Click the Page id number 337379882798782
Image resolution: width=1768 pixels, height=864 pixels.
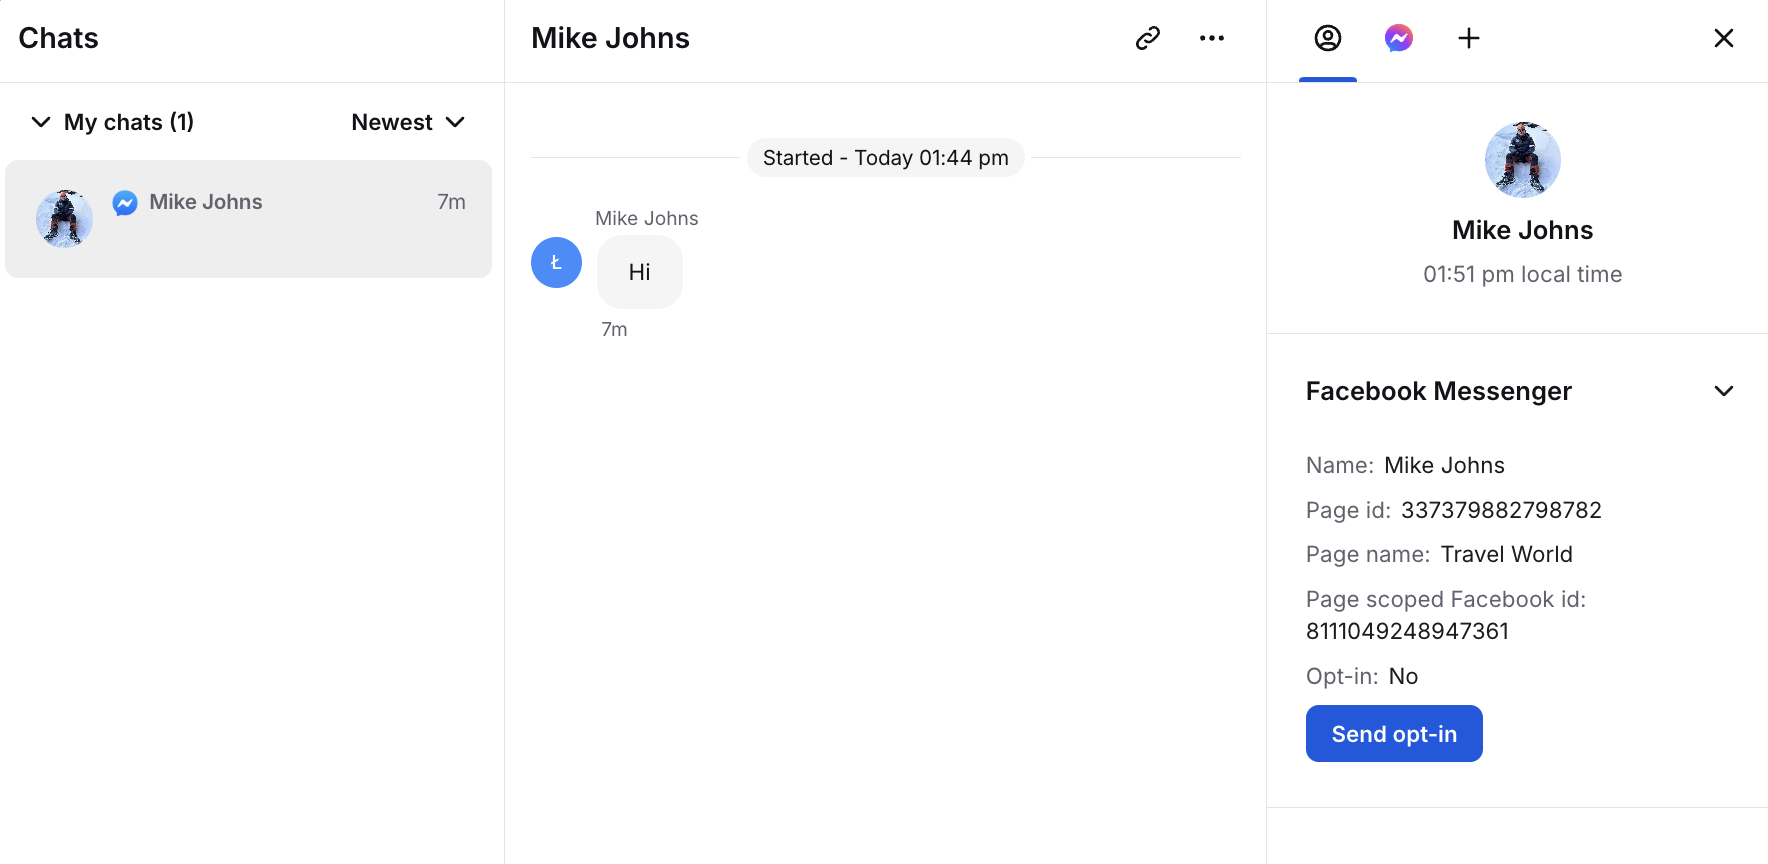[1500, 510]
